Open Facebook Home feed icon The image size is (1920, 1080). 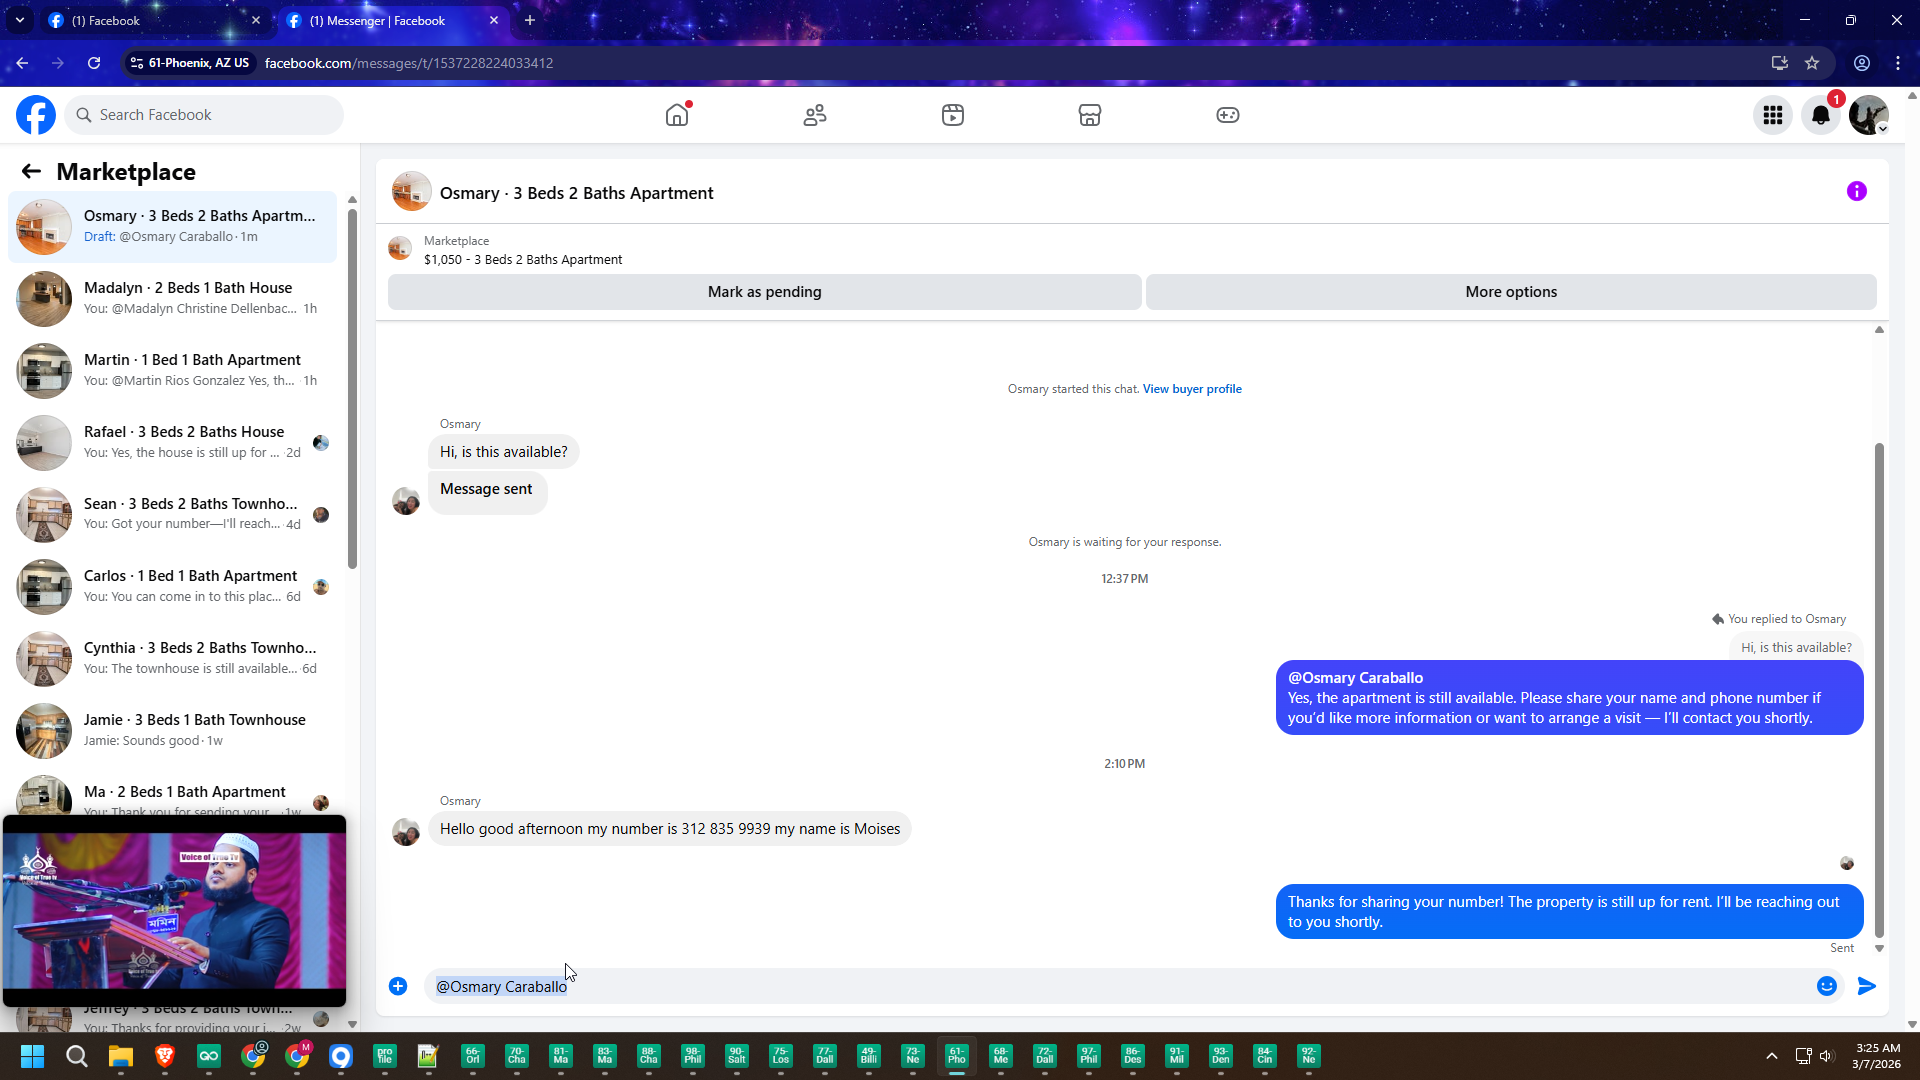[x=677, y=115]
